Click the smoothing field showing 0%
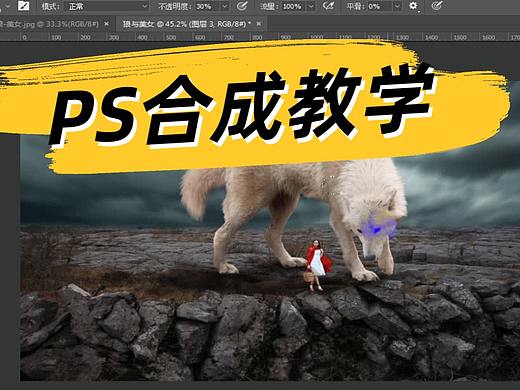Viewport: 520px width, 390px height. (379, 6)
